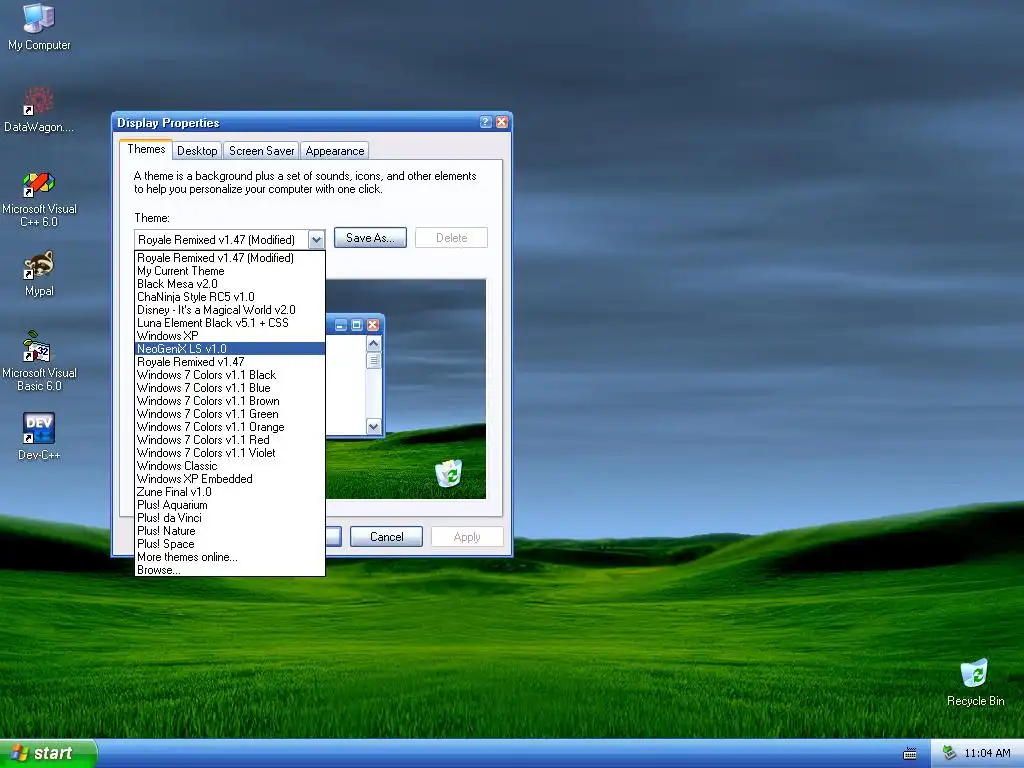This screenshot has width=1024, height=768.
Task: Choose the Plus! Aquarium theme
Action: point(230,505)
